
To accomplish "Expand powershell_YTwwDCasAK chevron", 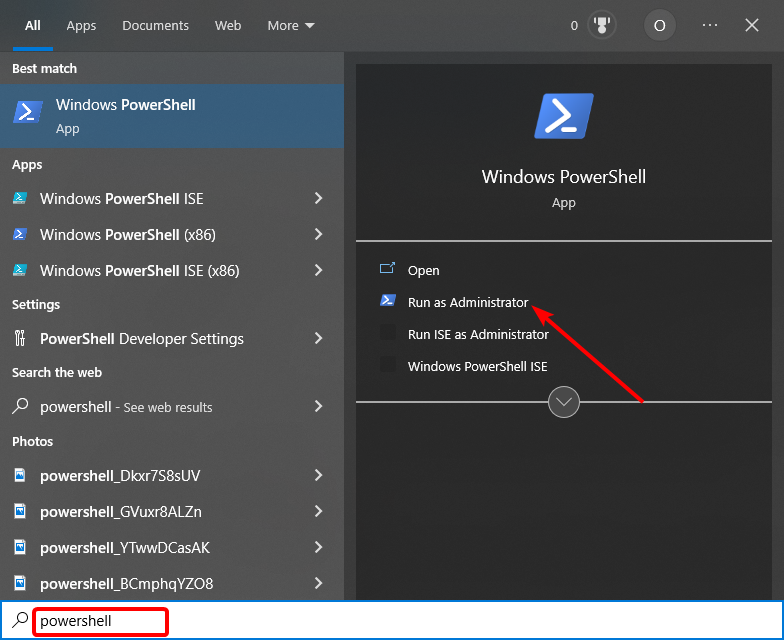I will pos(318,548).
